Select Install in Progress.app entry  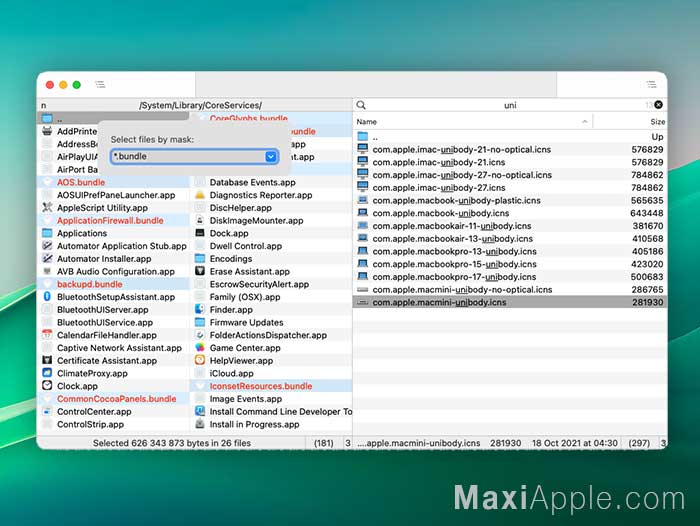click(x=254, y=424)
